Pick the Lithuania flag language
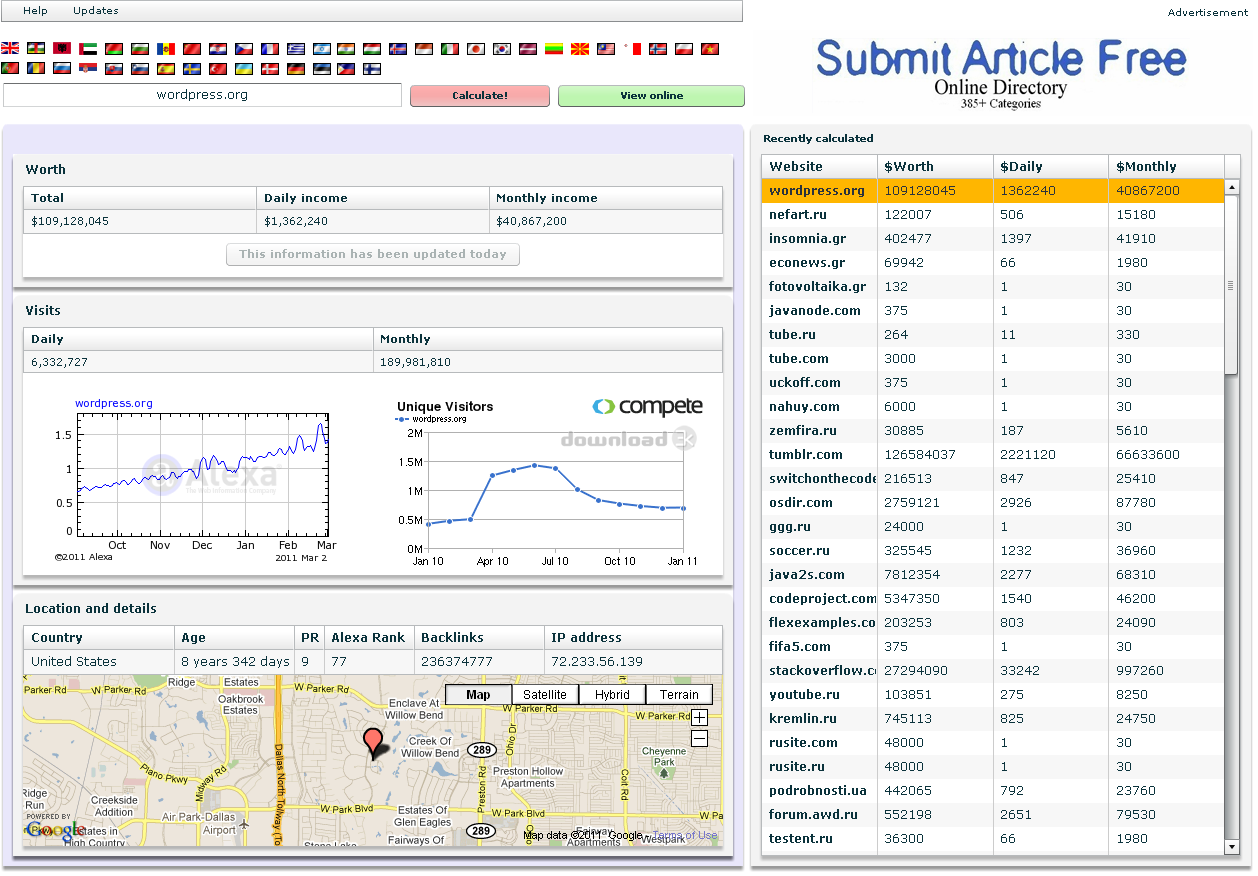Viewport: 1258px width, 876px height. 556,48
